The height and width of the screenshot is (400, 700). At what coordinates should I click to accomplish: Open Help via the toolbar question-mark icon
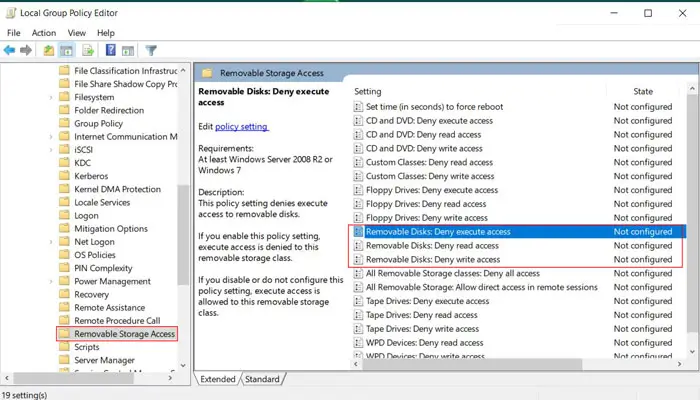tap(110, 50)
